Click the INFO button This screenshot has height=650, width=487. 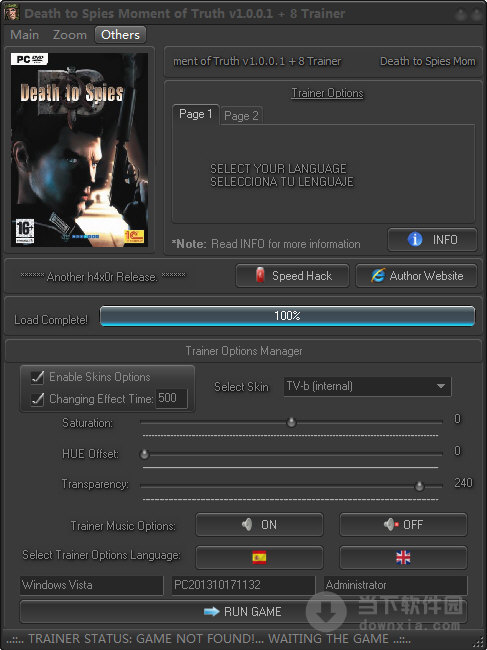432,240
